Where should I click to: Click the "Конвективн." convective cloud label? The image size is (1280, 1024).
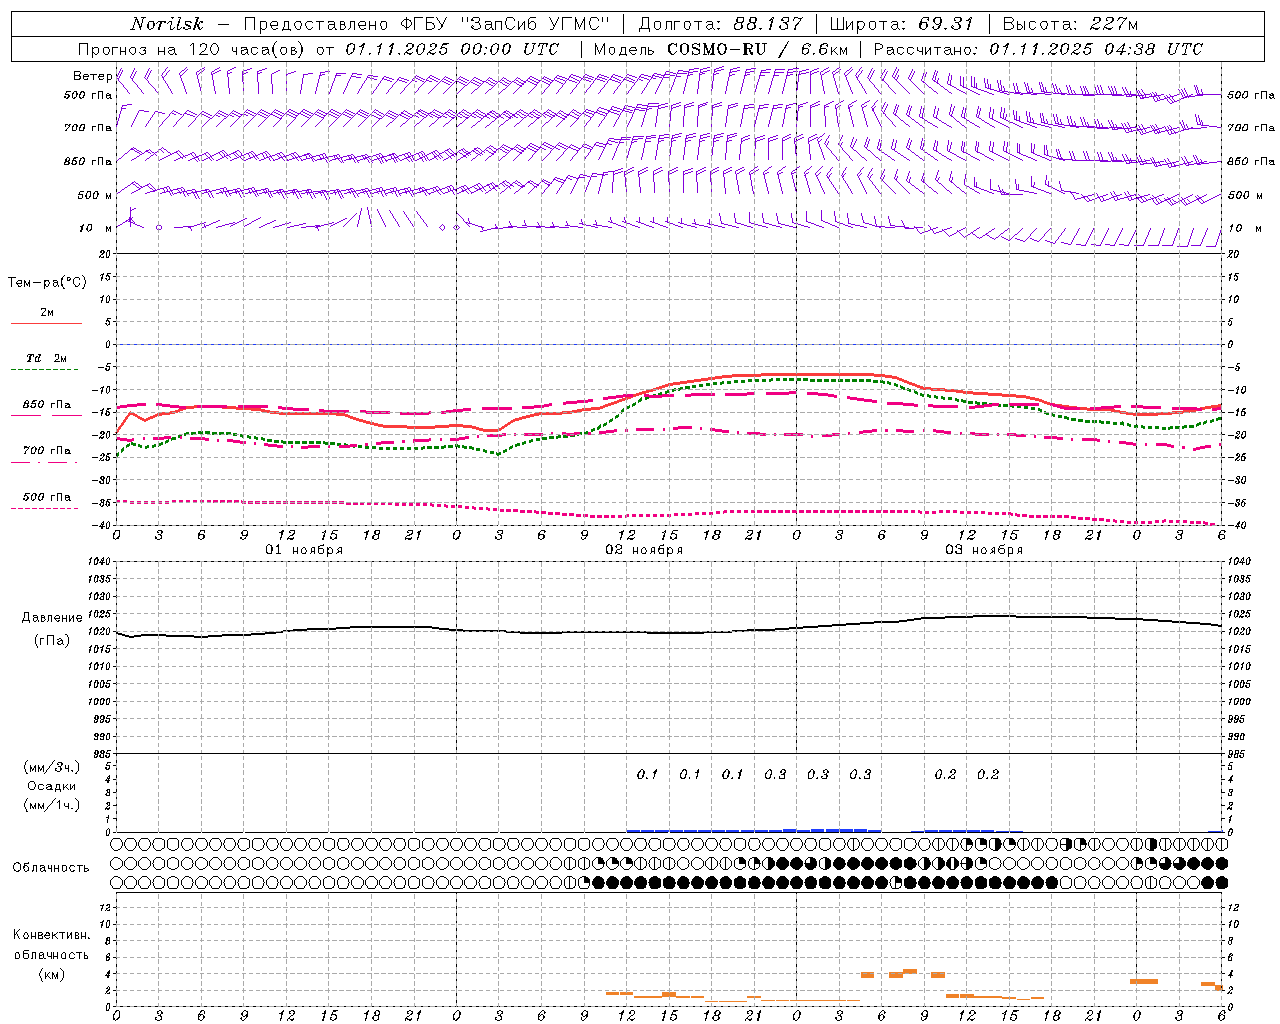52,935
